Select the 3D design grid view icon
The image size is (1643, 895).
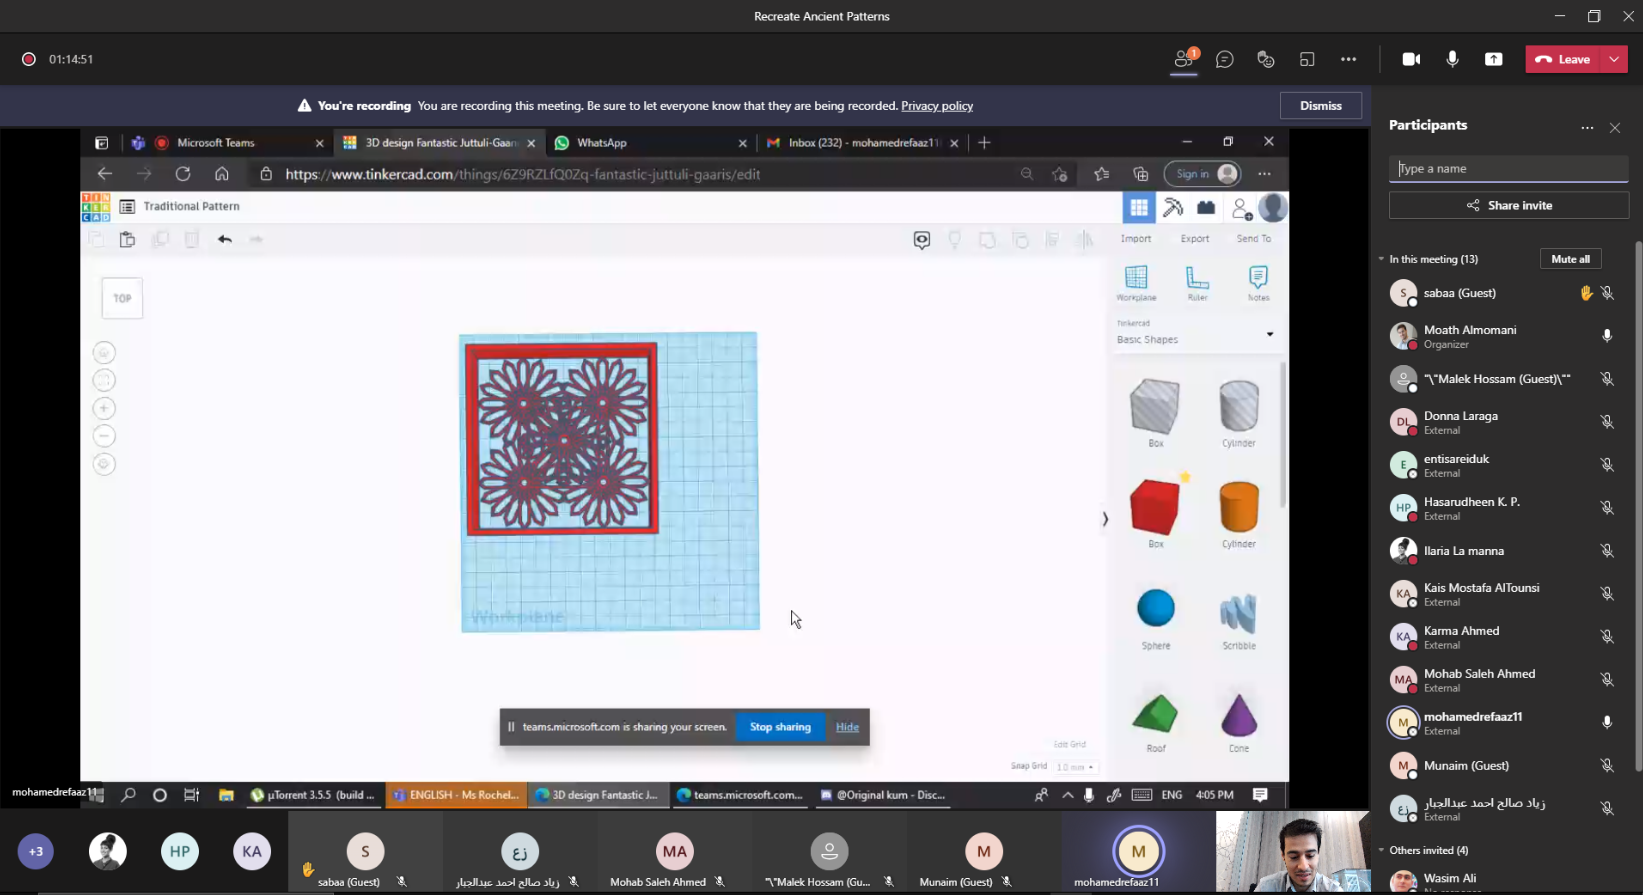point(1139,207)
